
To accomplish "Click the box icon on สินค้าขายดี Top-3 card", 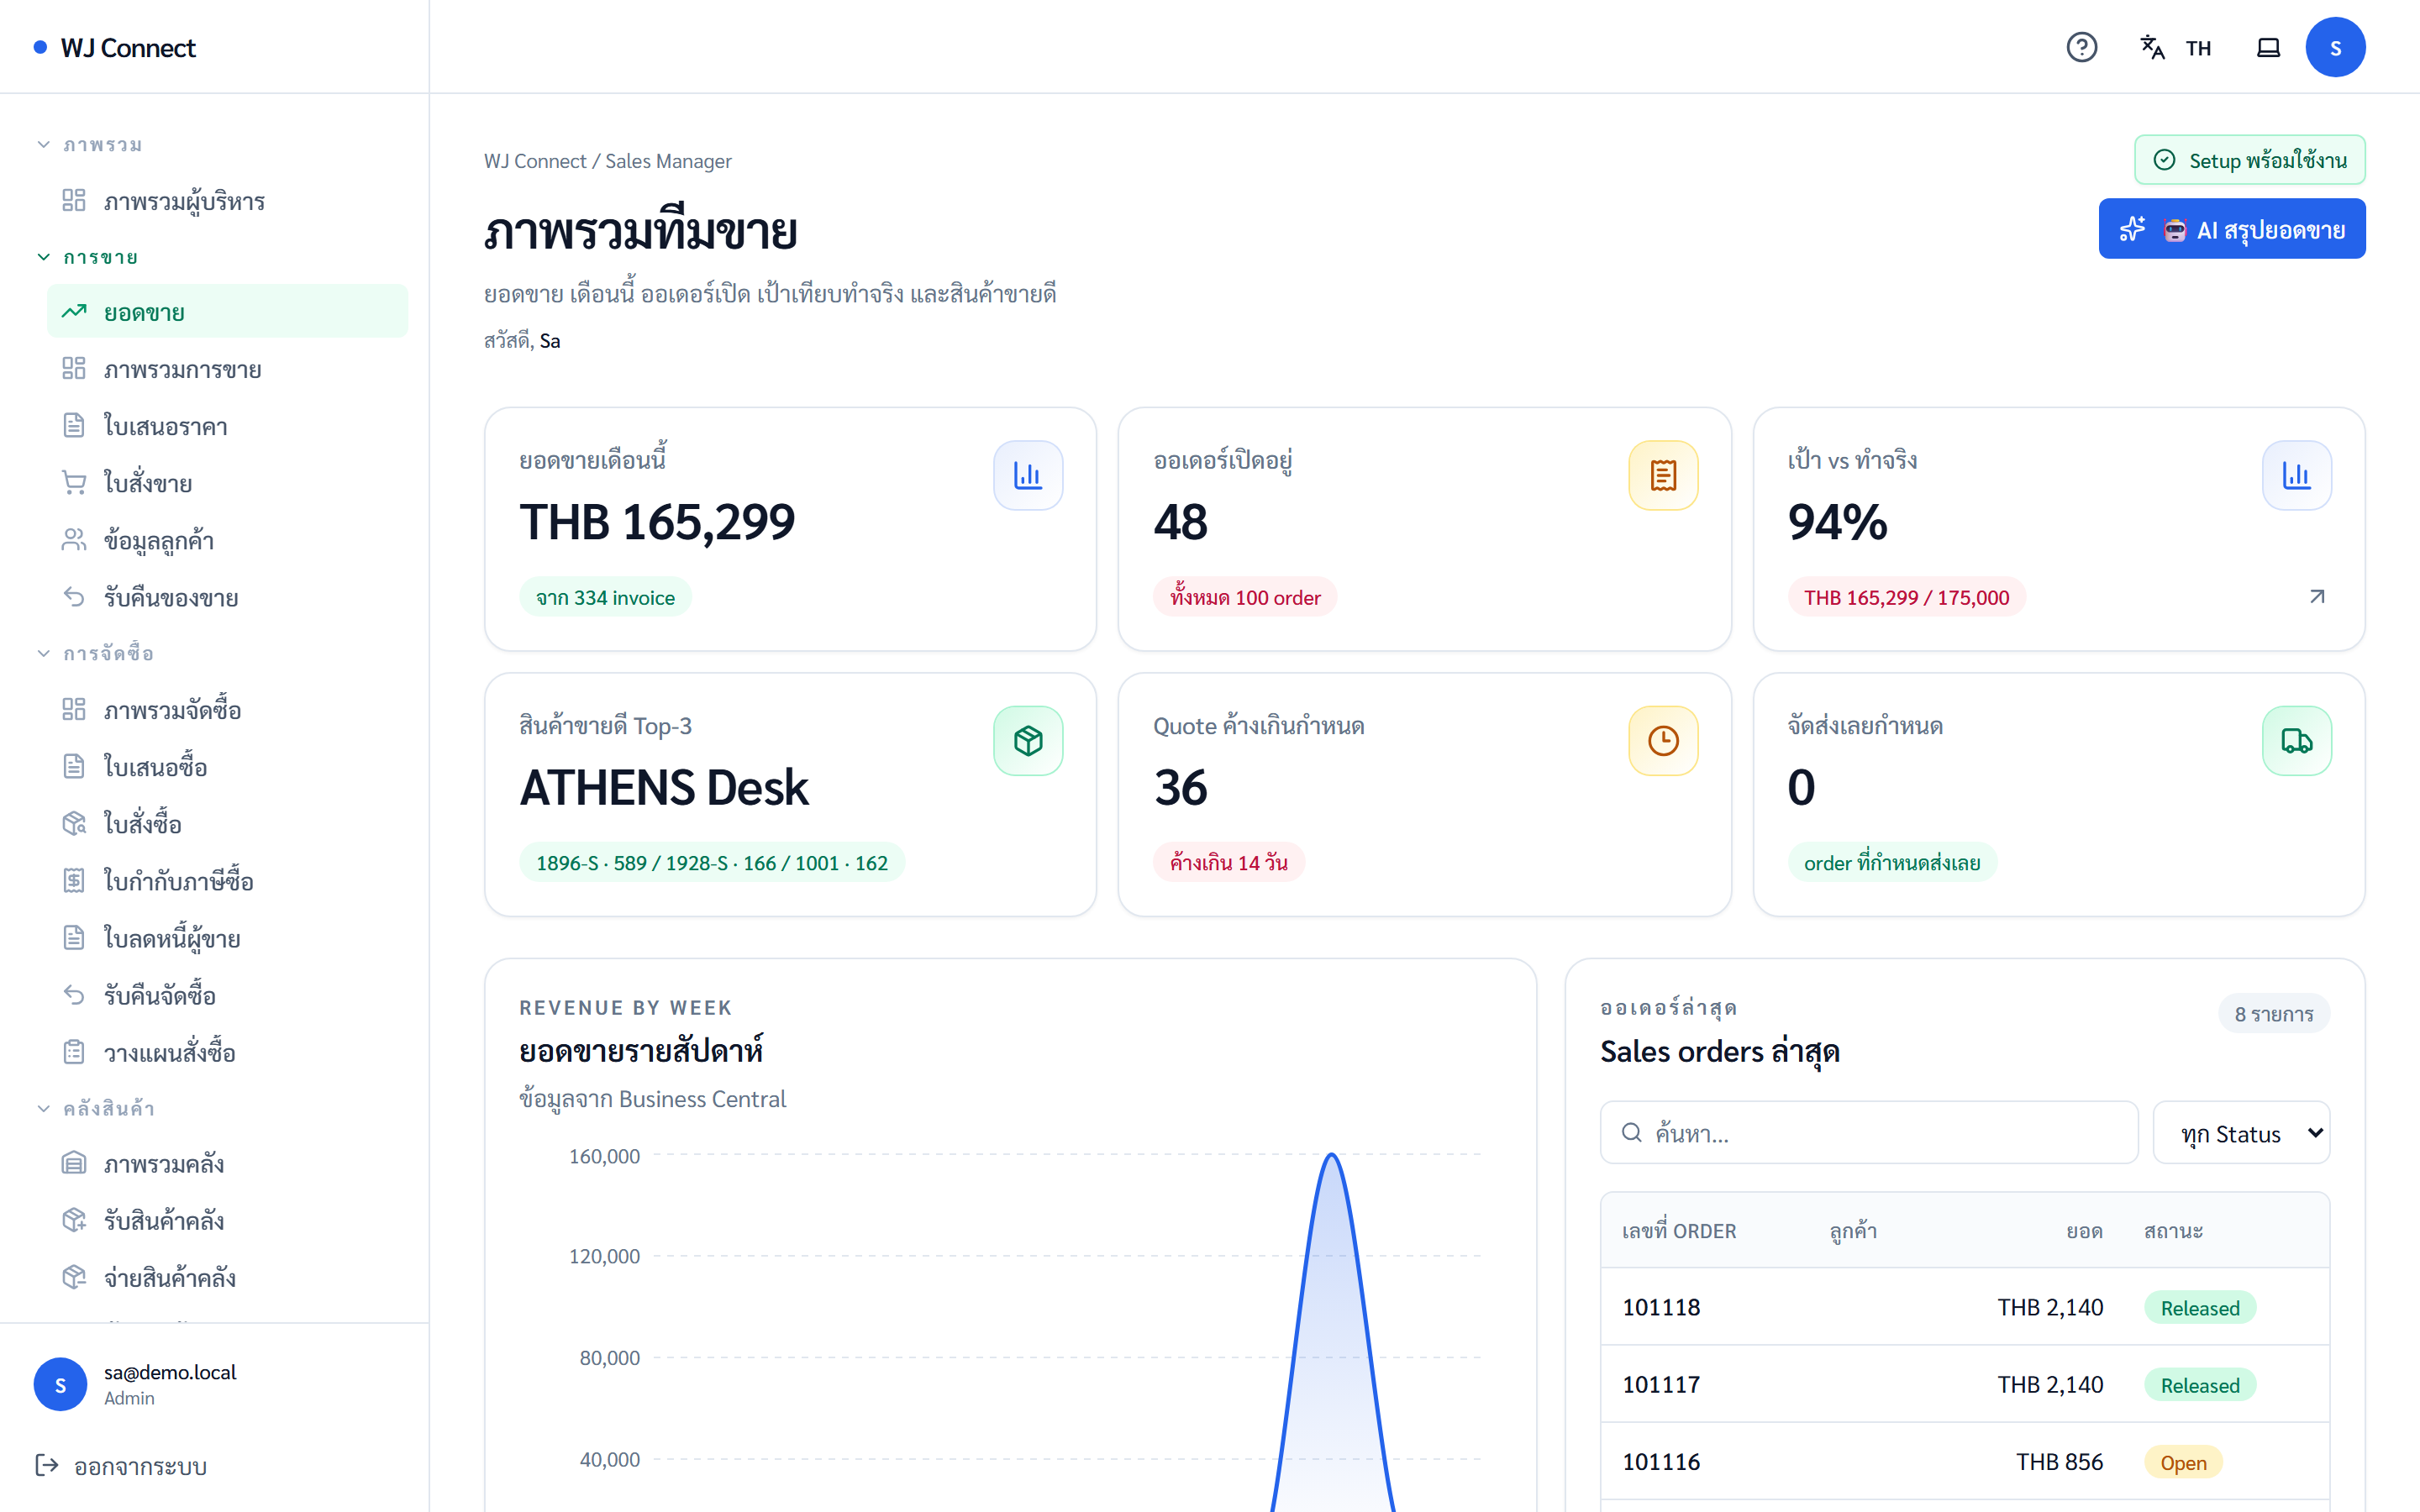I will [1027, 741].
